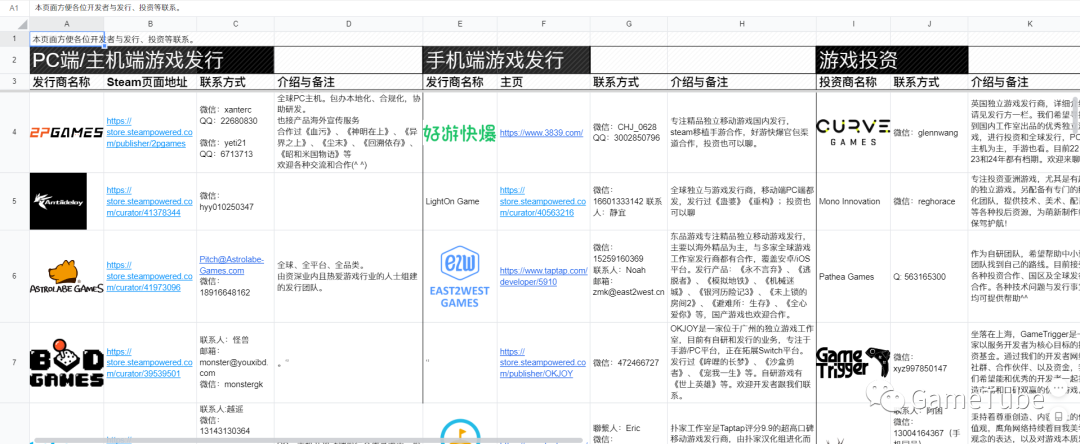This screenshot has width=1080, height=444.
Task: Click the Name Box showing A1
Action: tap(14, 8)
